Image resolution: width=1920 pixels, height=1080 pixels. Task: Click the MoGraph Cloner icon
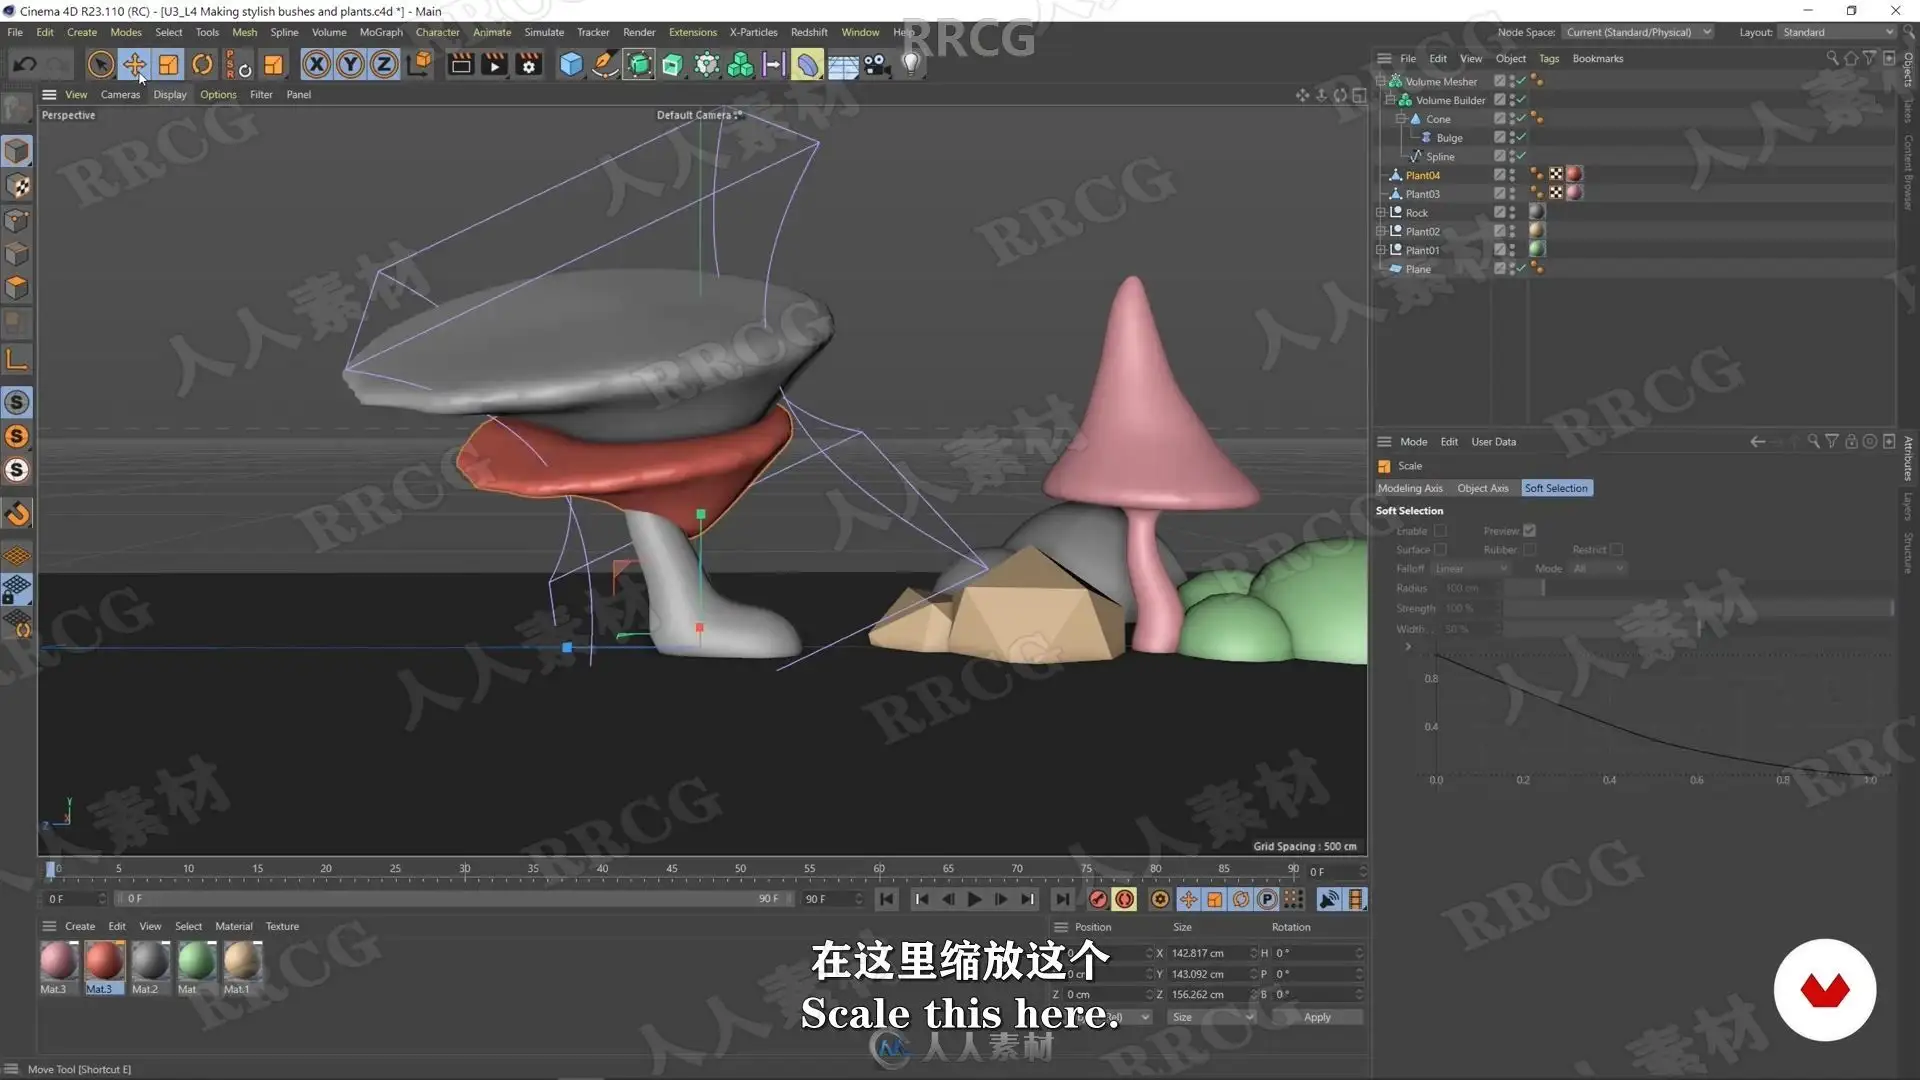(707, 65)
